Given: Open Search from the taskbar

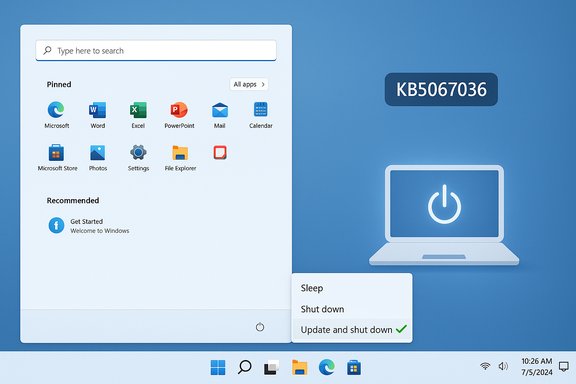Looking at the screenshot, I should pyautogui.click(x=245, y=367).
